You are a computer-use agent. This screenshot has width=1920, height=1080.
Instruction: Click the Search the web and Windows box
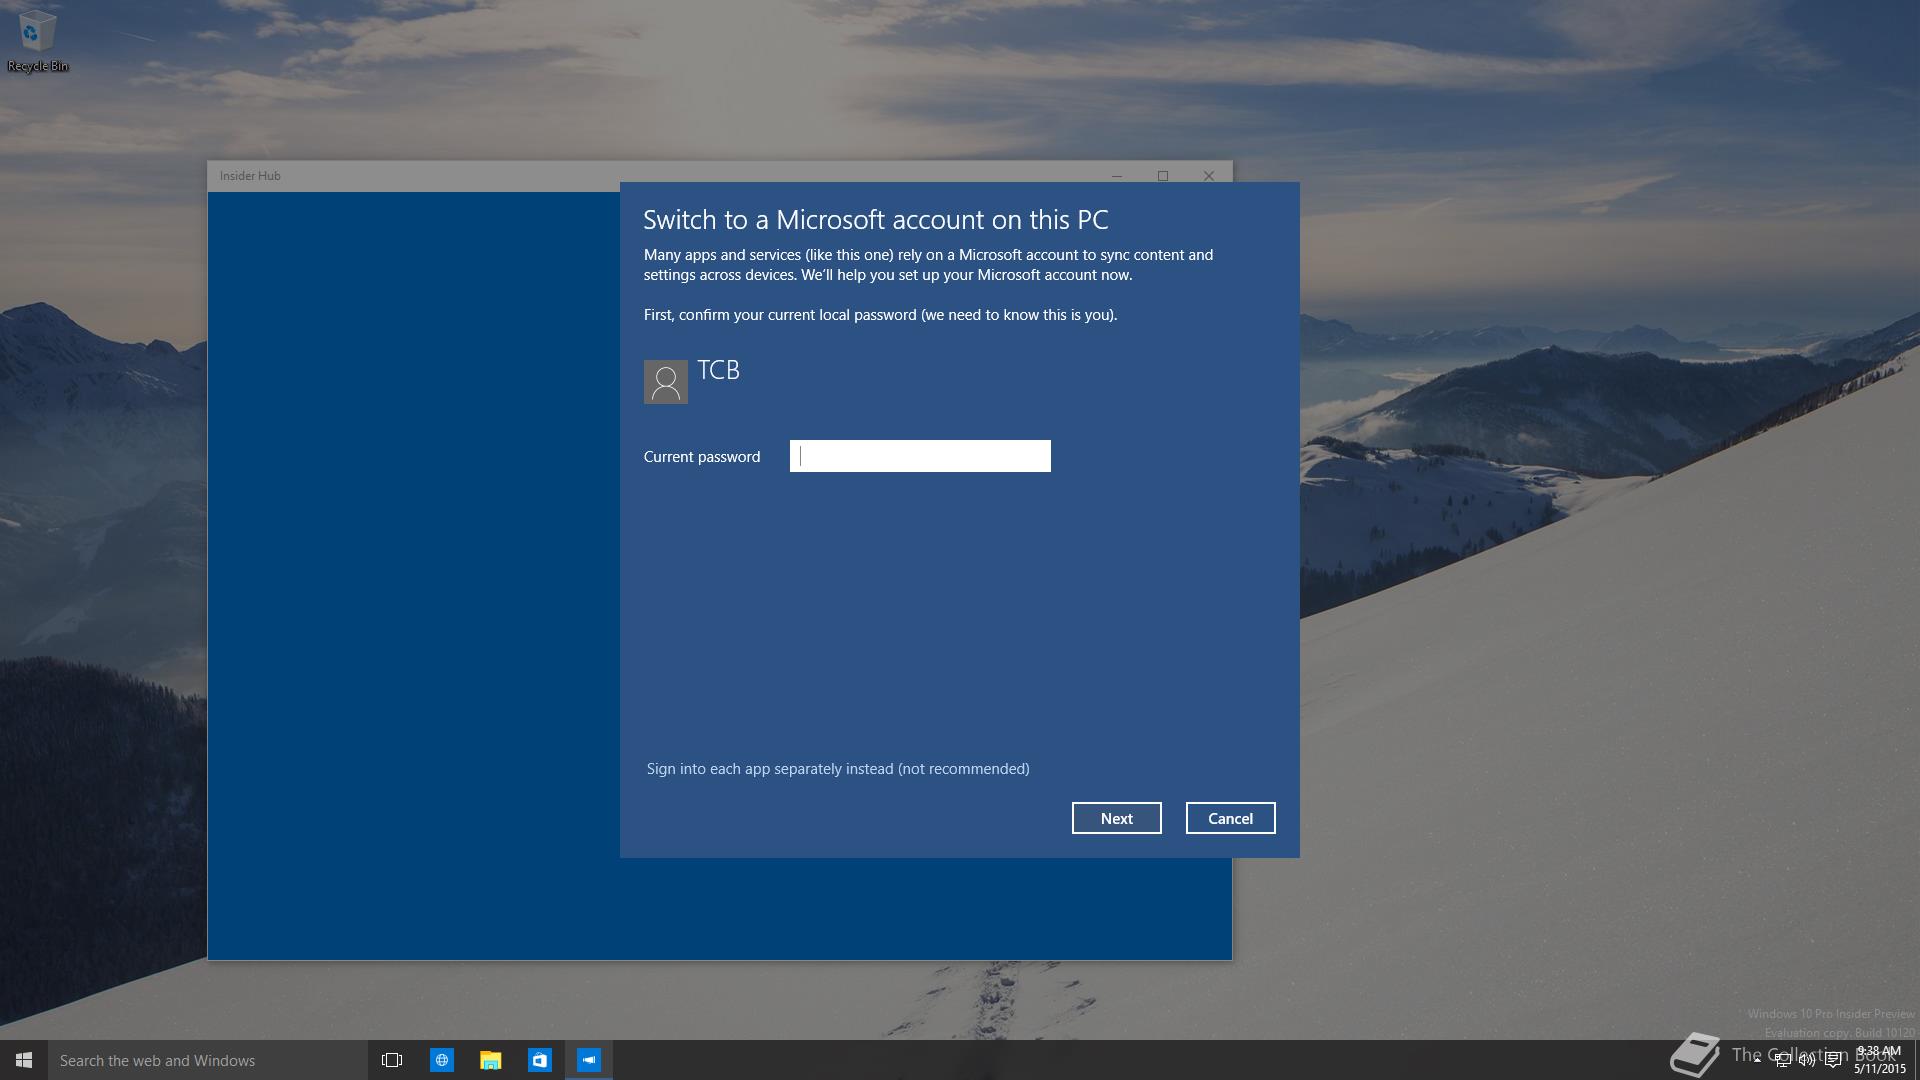(208, 1060)
